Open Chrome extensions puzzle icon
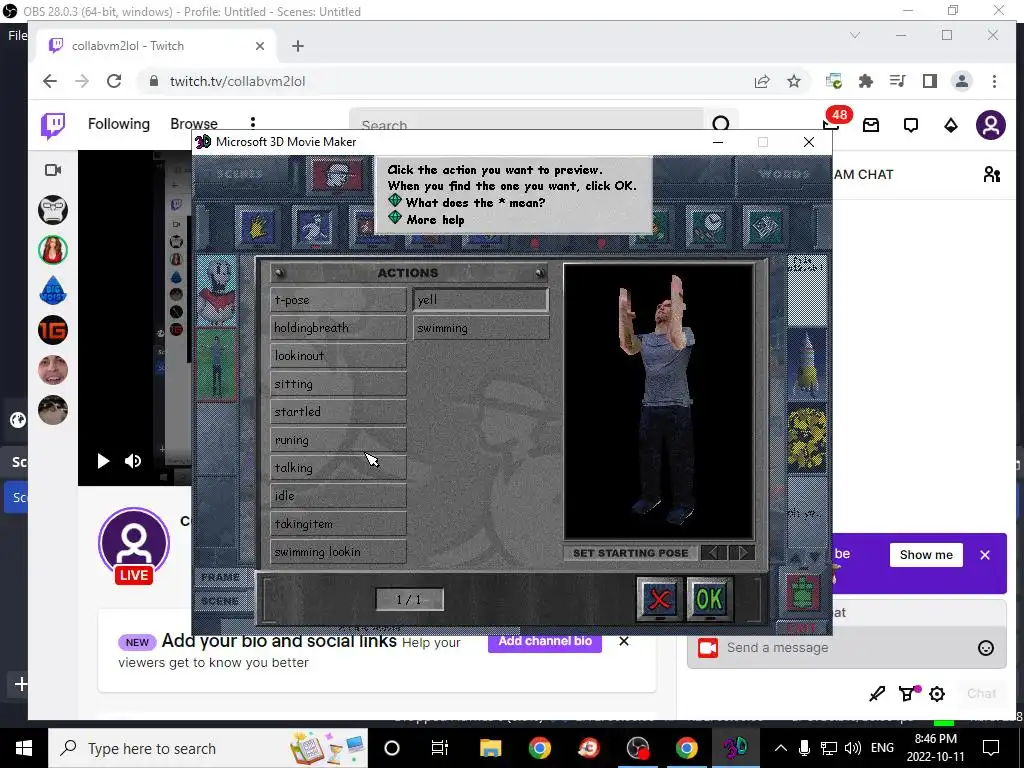1024x768 pixels. [x=866, y=81]
